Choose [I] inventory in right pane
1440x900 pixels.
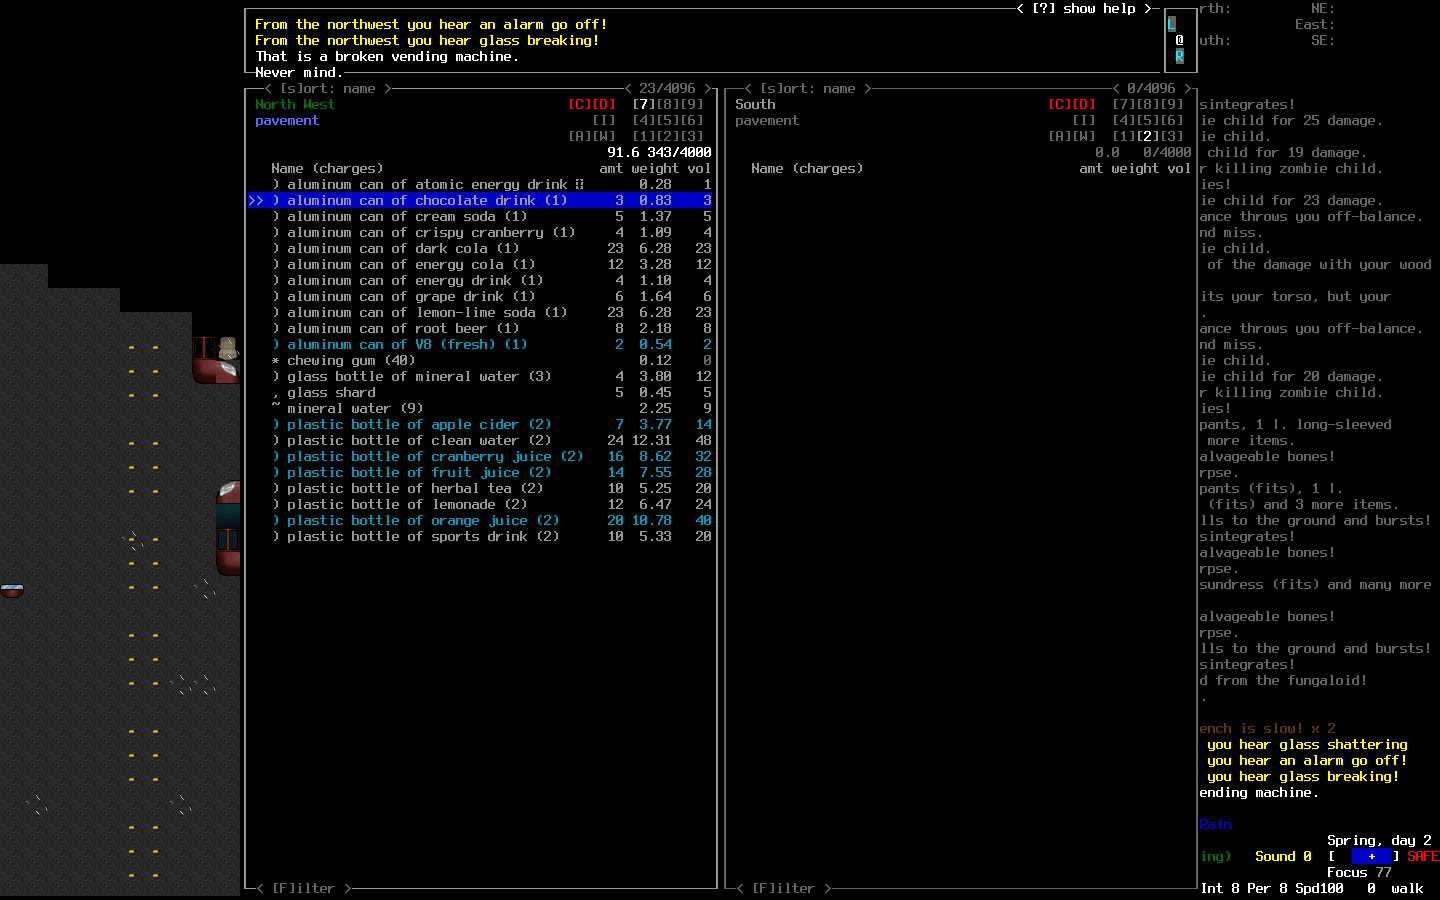(1084, 120)
